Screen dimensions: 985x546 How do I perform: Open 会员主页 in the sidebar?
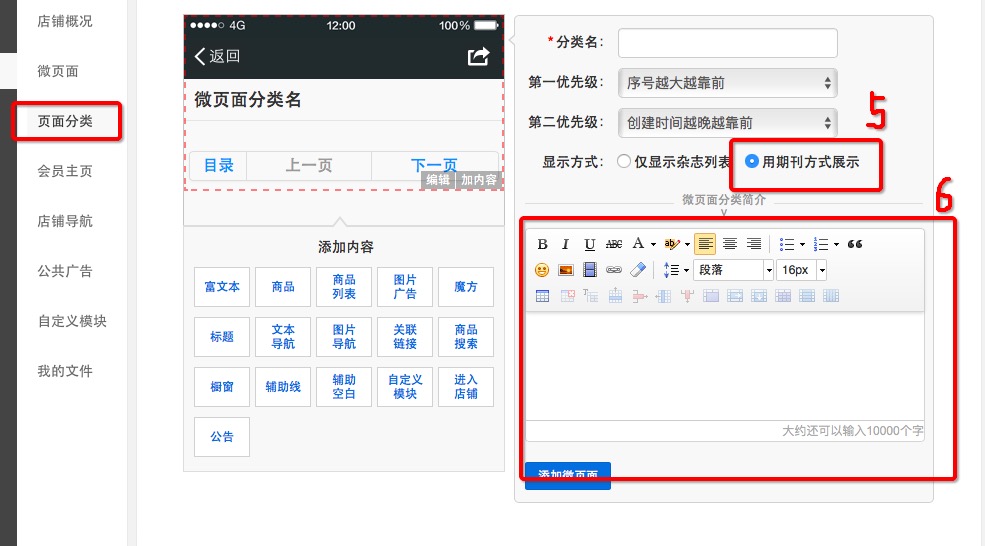[65, 172]
